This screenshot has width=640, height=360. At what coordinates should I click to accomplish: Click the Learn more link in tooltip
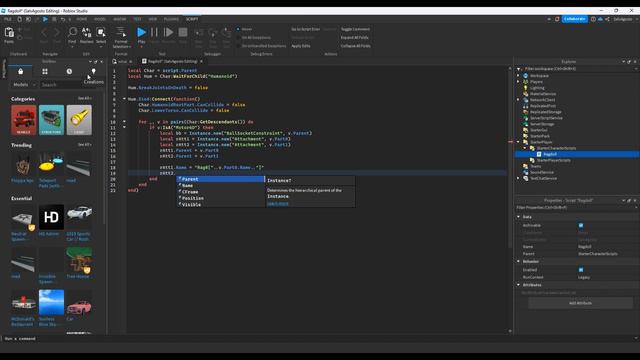click(278, 203)
